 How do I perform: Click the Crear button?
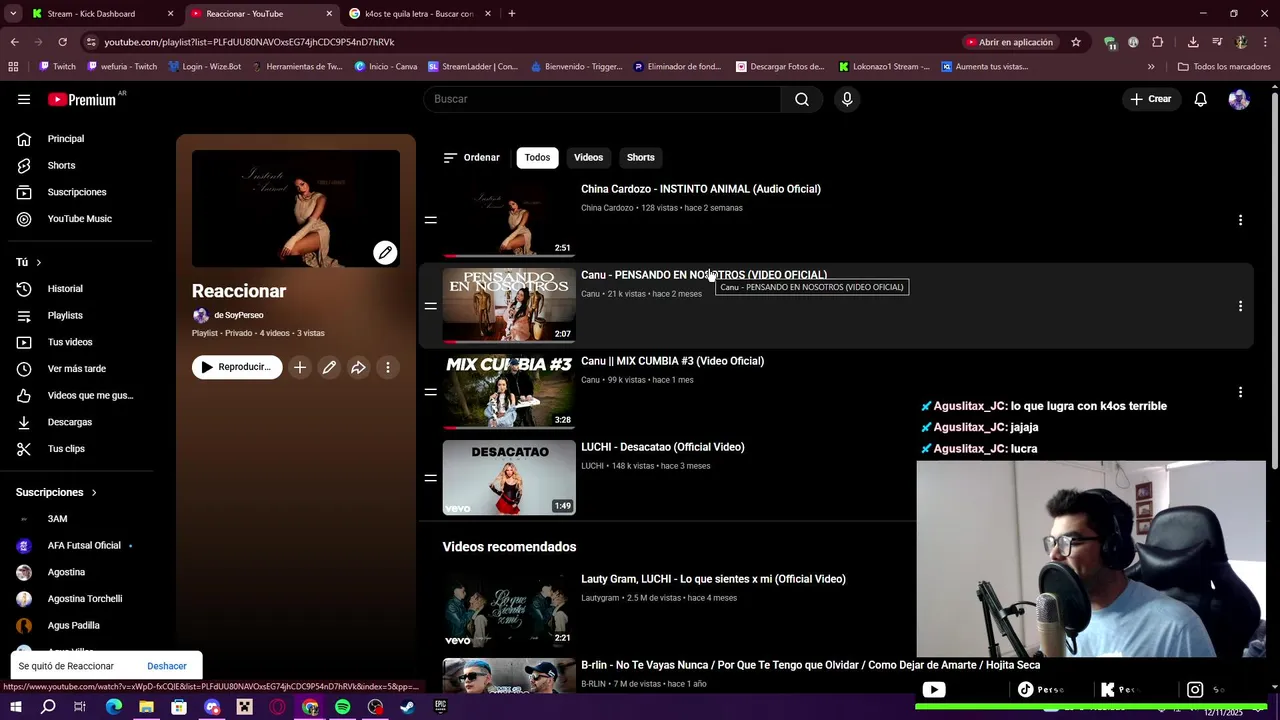click(x=1151, y=99)
